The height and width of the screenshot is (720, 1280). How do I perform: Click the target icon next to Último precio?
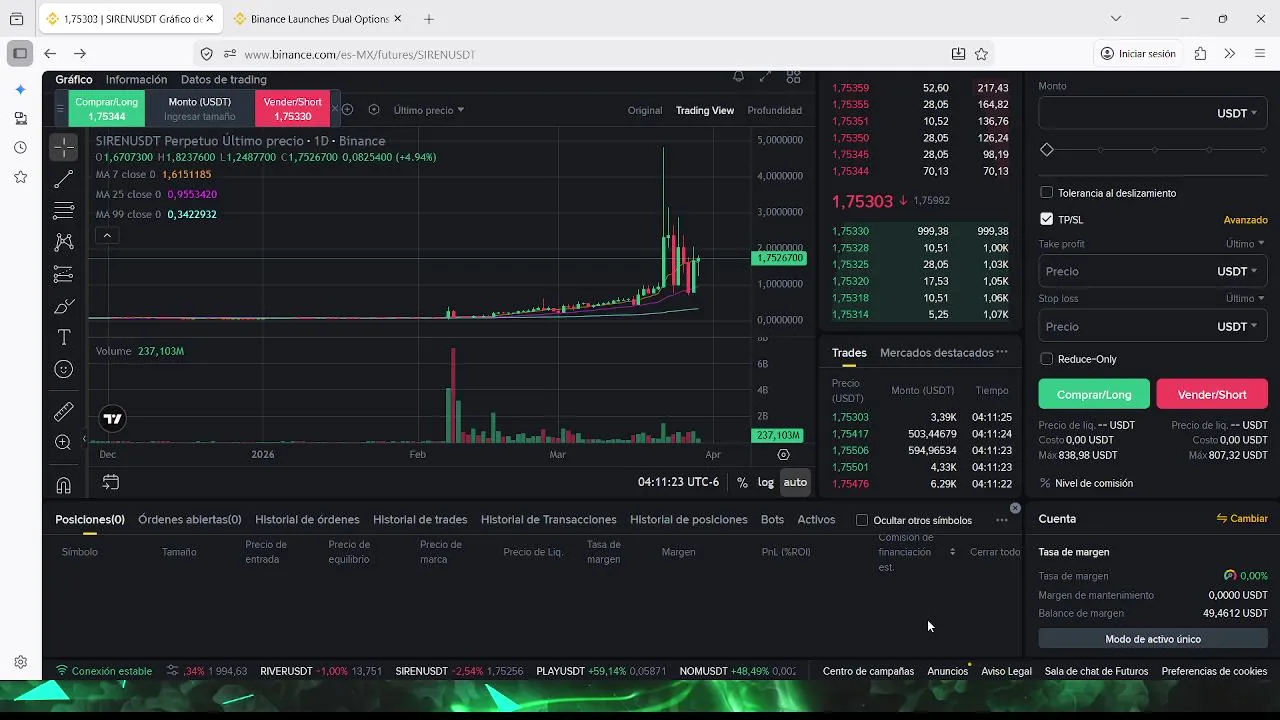pyautogui.click(x=374, y=110)
